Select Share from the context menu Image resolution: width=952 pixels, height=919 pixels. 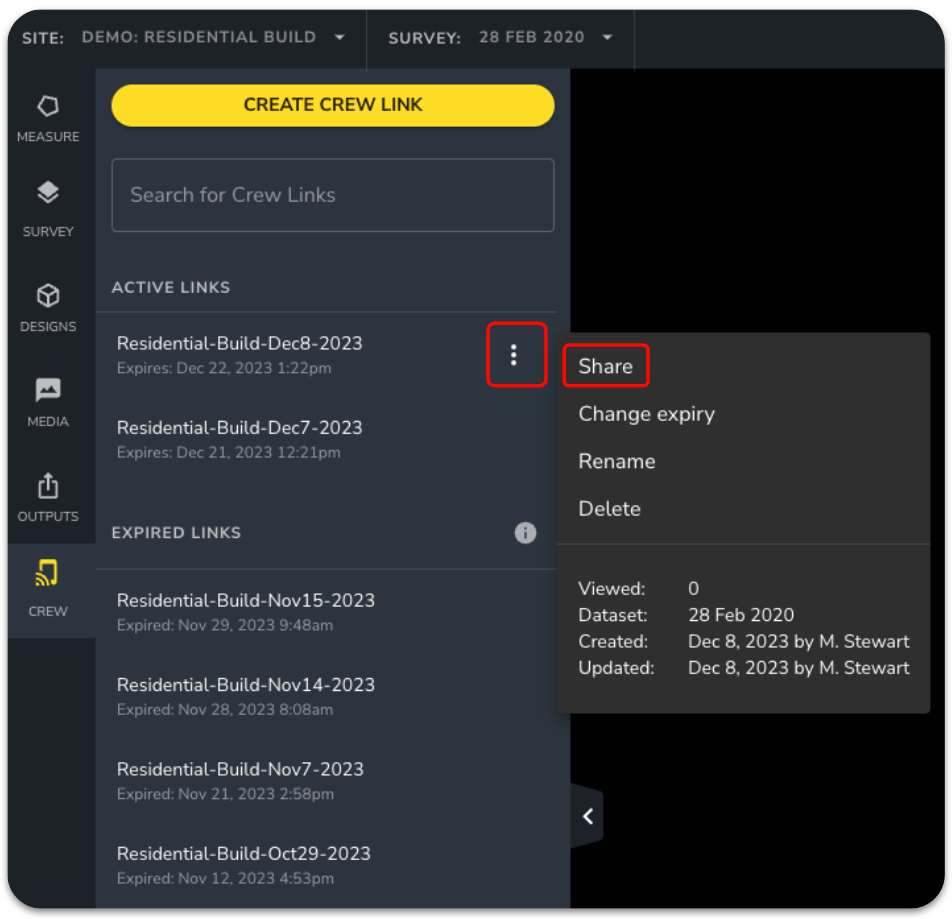[x=604, y=366]
